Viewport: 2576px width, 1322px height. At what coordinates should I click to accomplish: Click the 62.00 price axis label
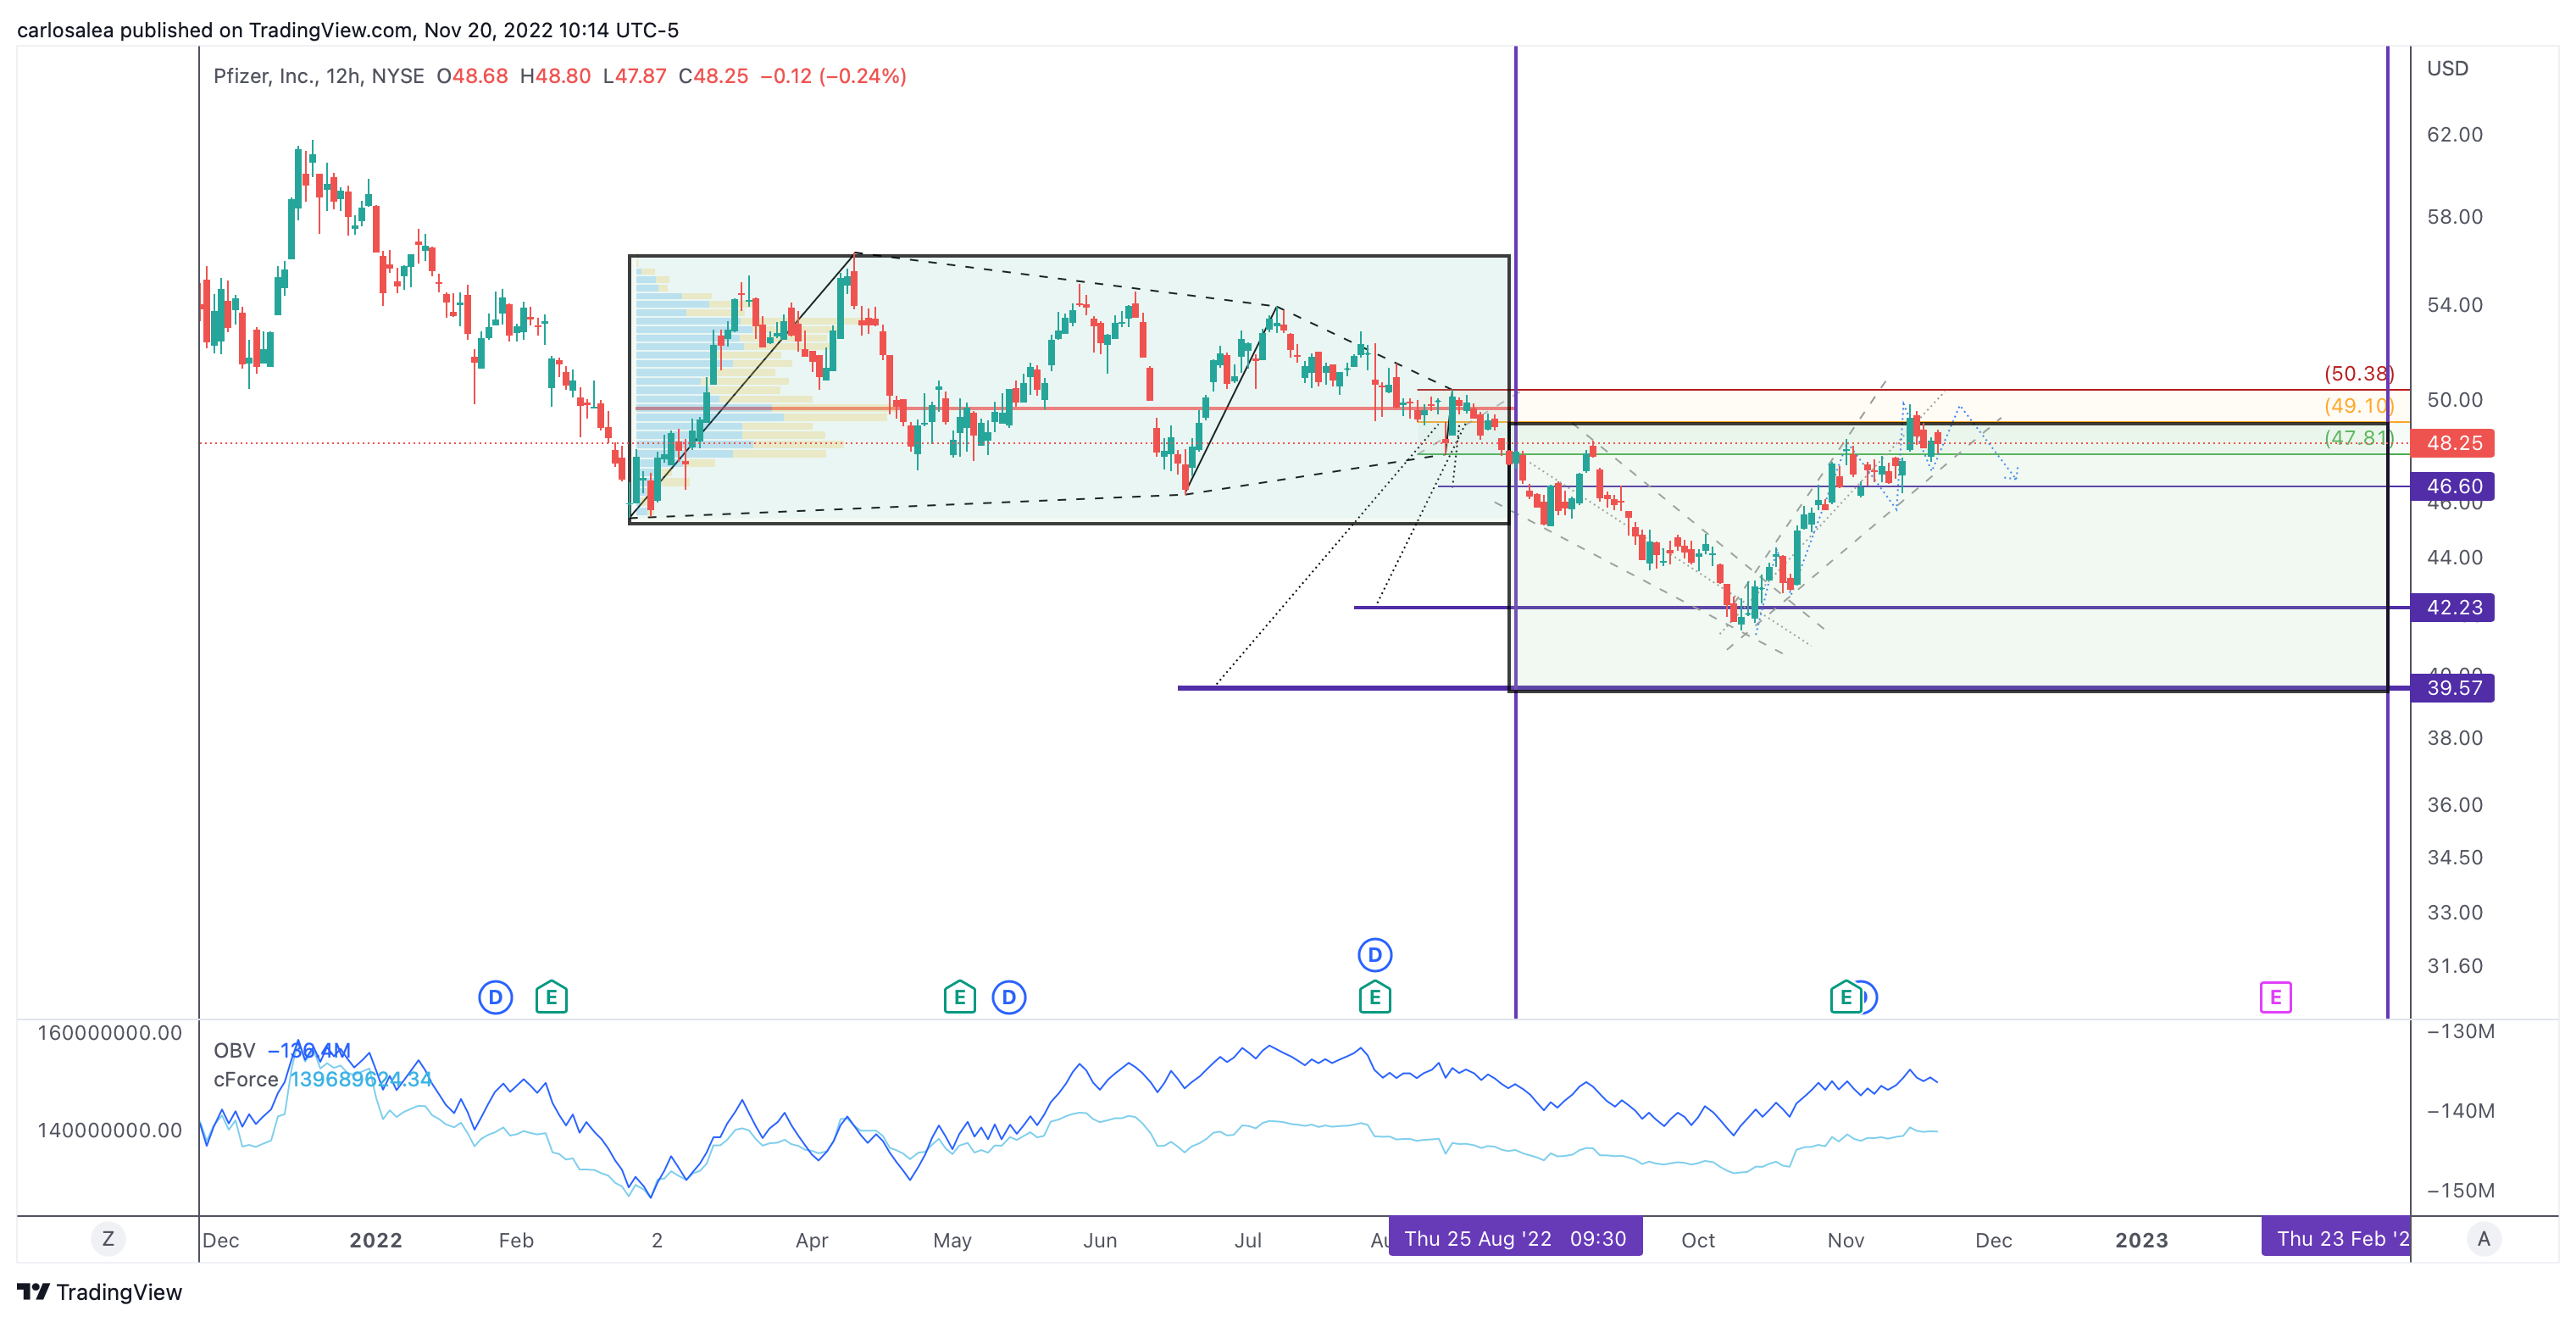2454,134
